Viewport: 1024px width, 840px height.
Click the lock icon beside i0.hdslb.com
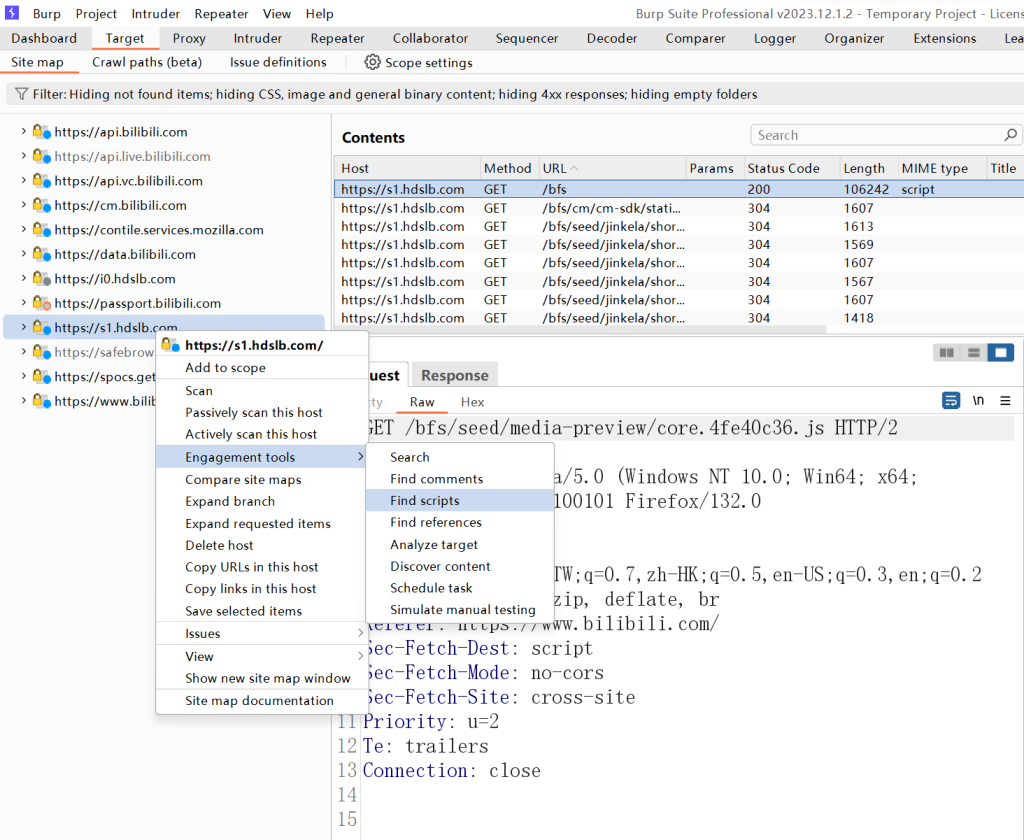[x=42, y=279]
